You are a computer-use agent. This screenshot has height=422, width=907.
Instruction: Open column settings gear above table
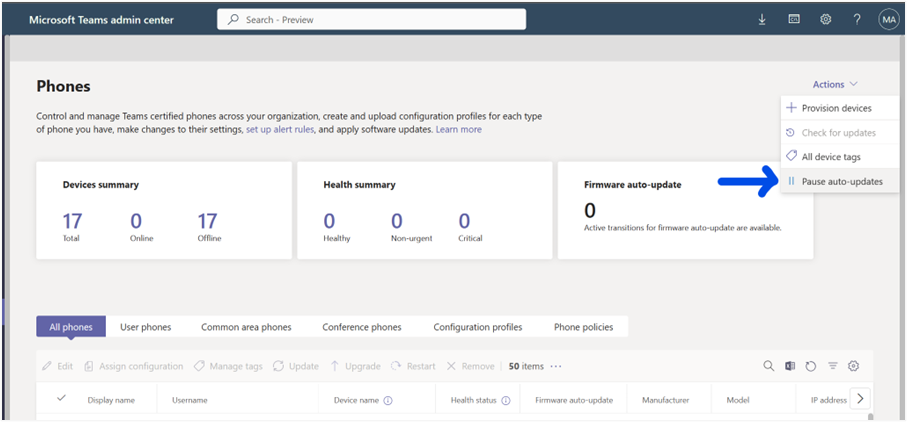point(853,367)
